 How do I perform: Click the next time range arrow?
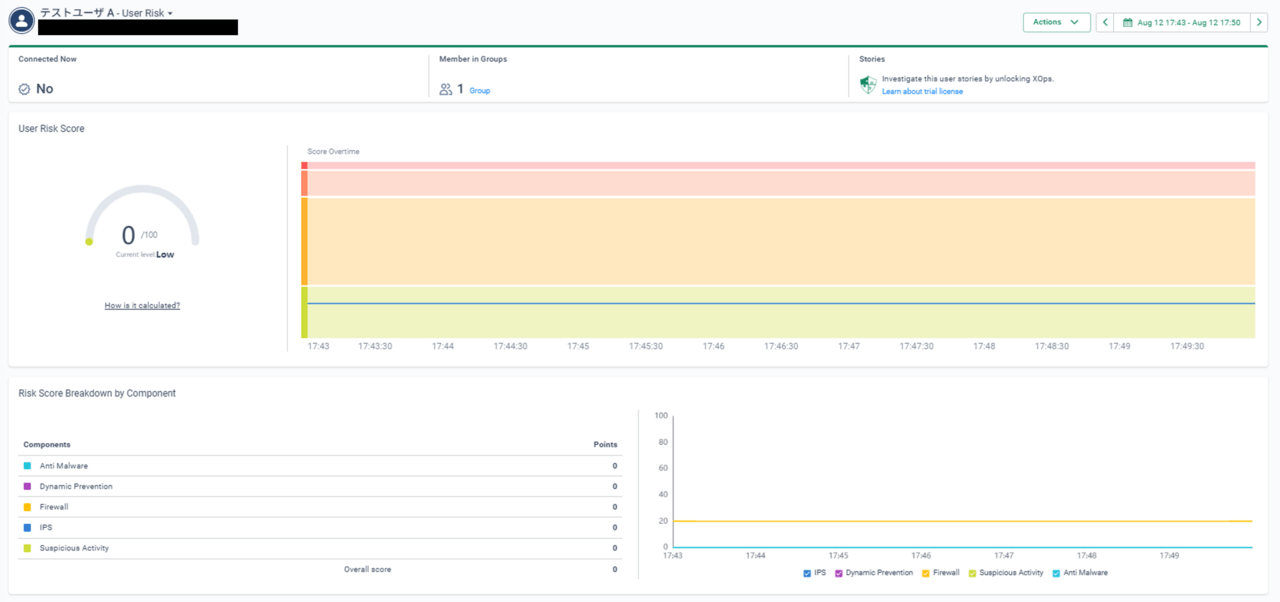(x=1259, y=22)
